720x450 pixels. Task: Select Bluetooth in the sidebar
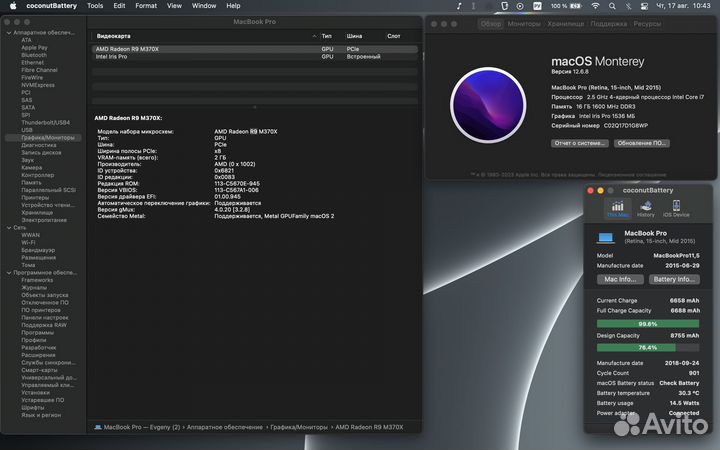coord(34,55)
